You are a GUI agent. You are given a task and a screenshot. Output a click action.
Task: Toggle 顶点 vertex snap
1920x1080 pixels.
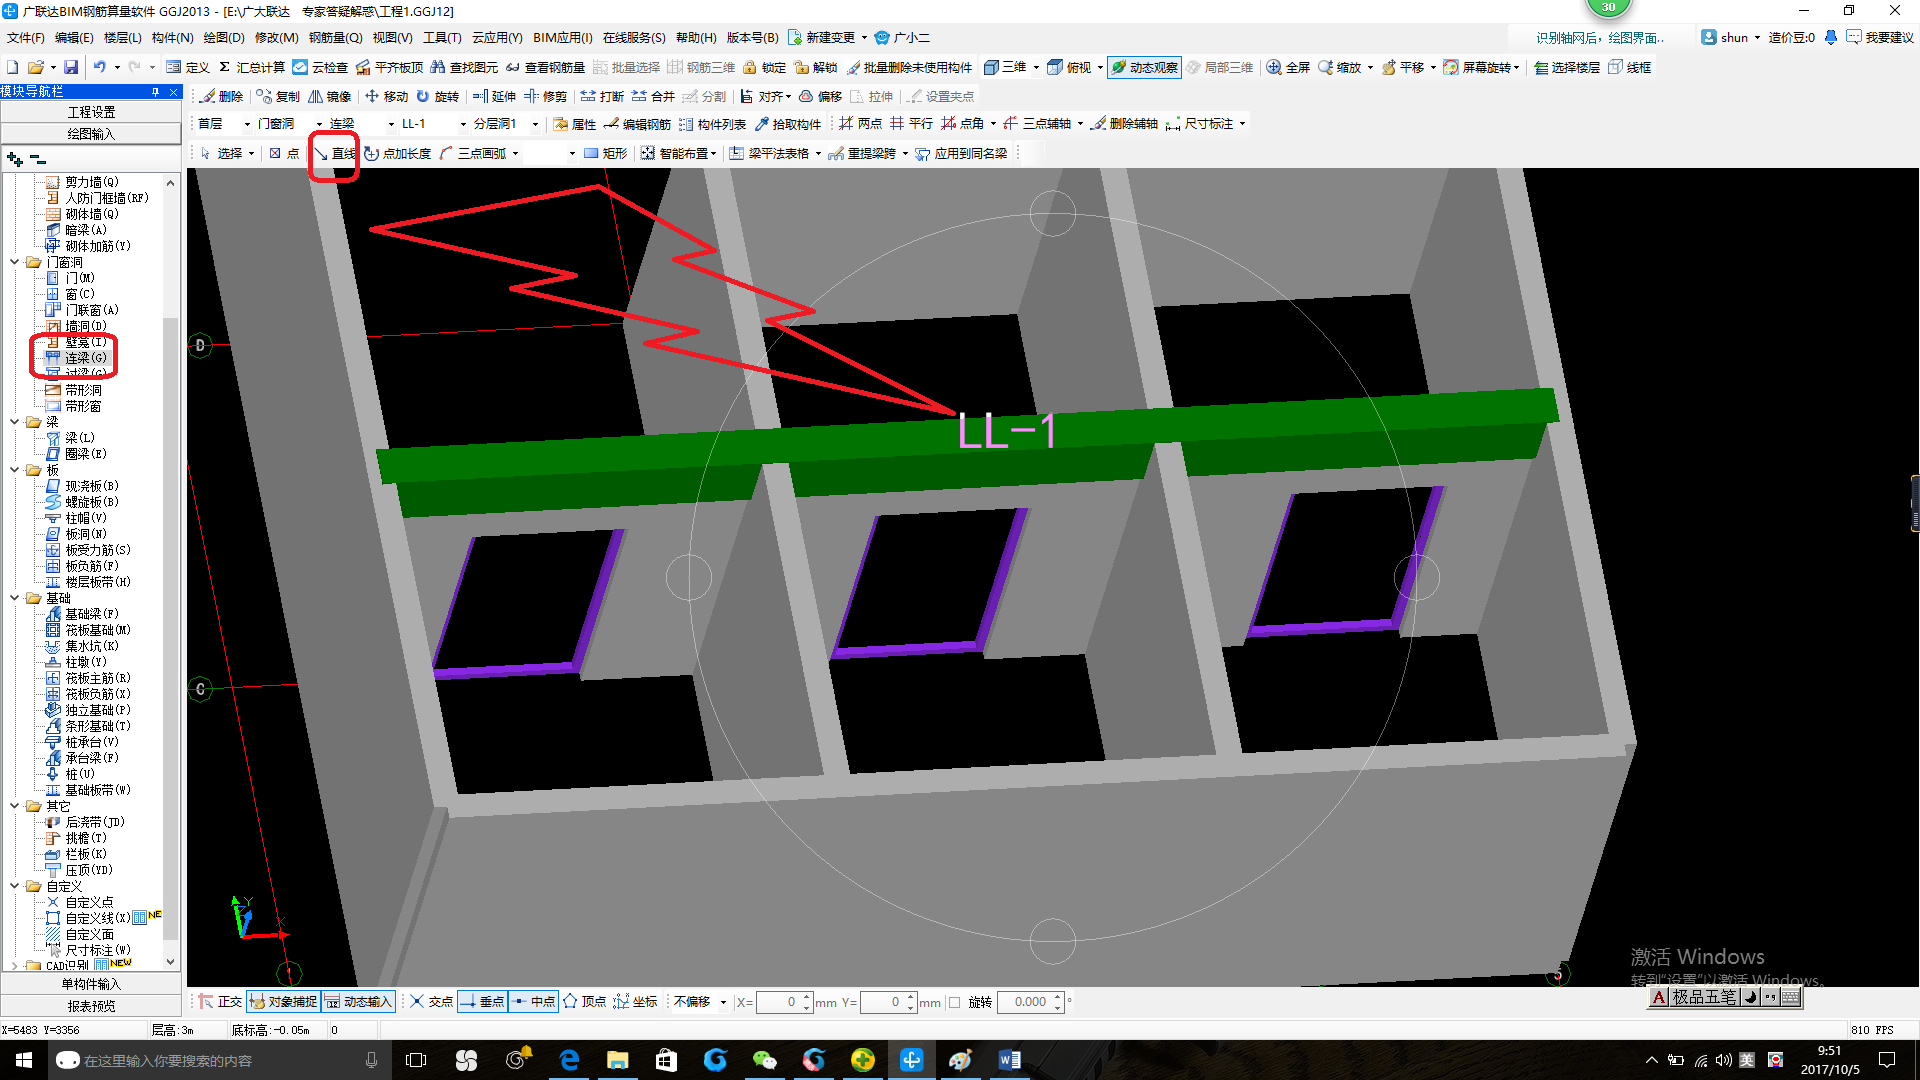[x=584, y=1001]
